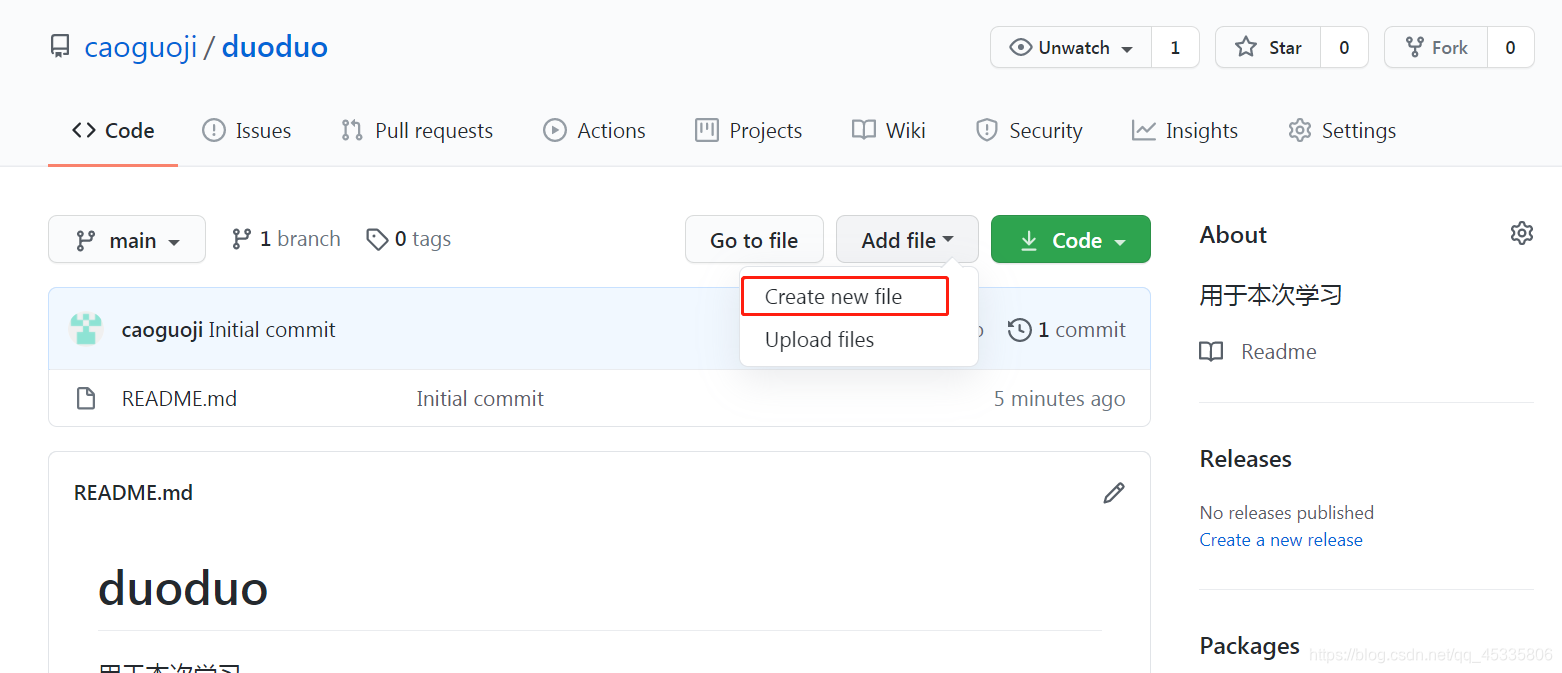Select Upload files menu item
Image resolution: width=1562 pixels, height=673 pixels.
click(x=858, y=340)
